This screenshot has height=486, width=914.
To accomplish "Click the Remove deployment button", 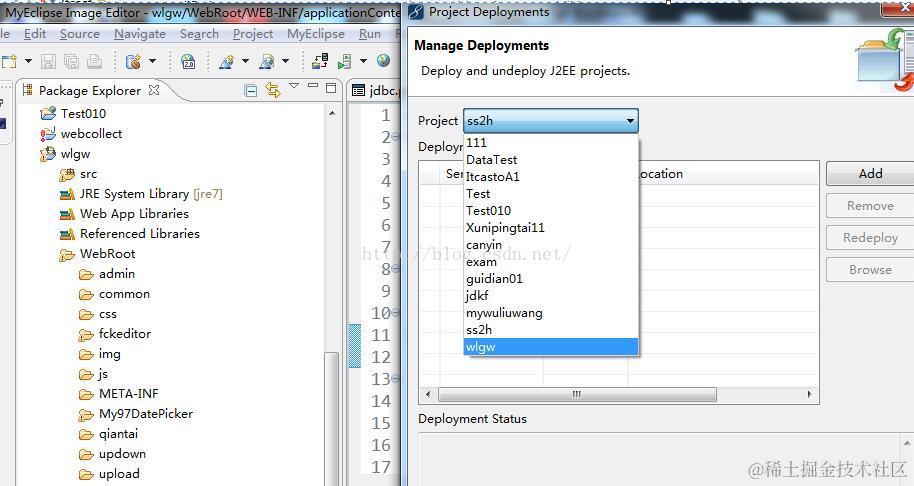I will point(870,206).
